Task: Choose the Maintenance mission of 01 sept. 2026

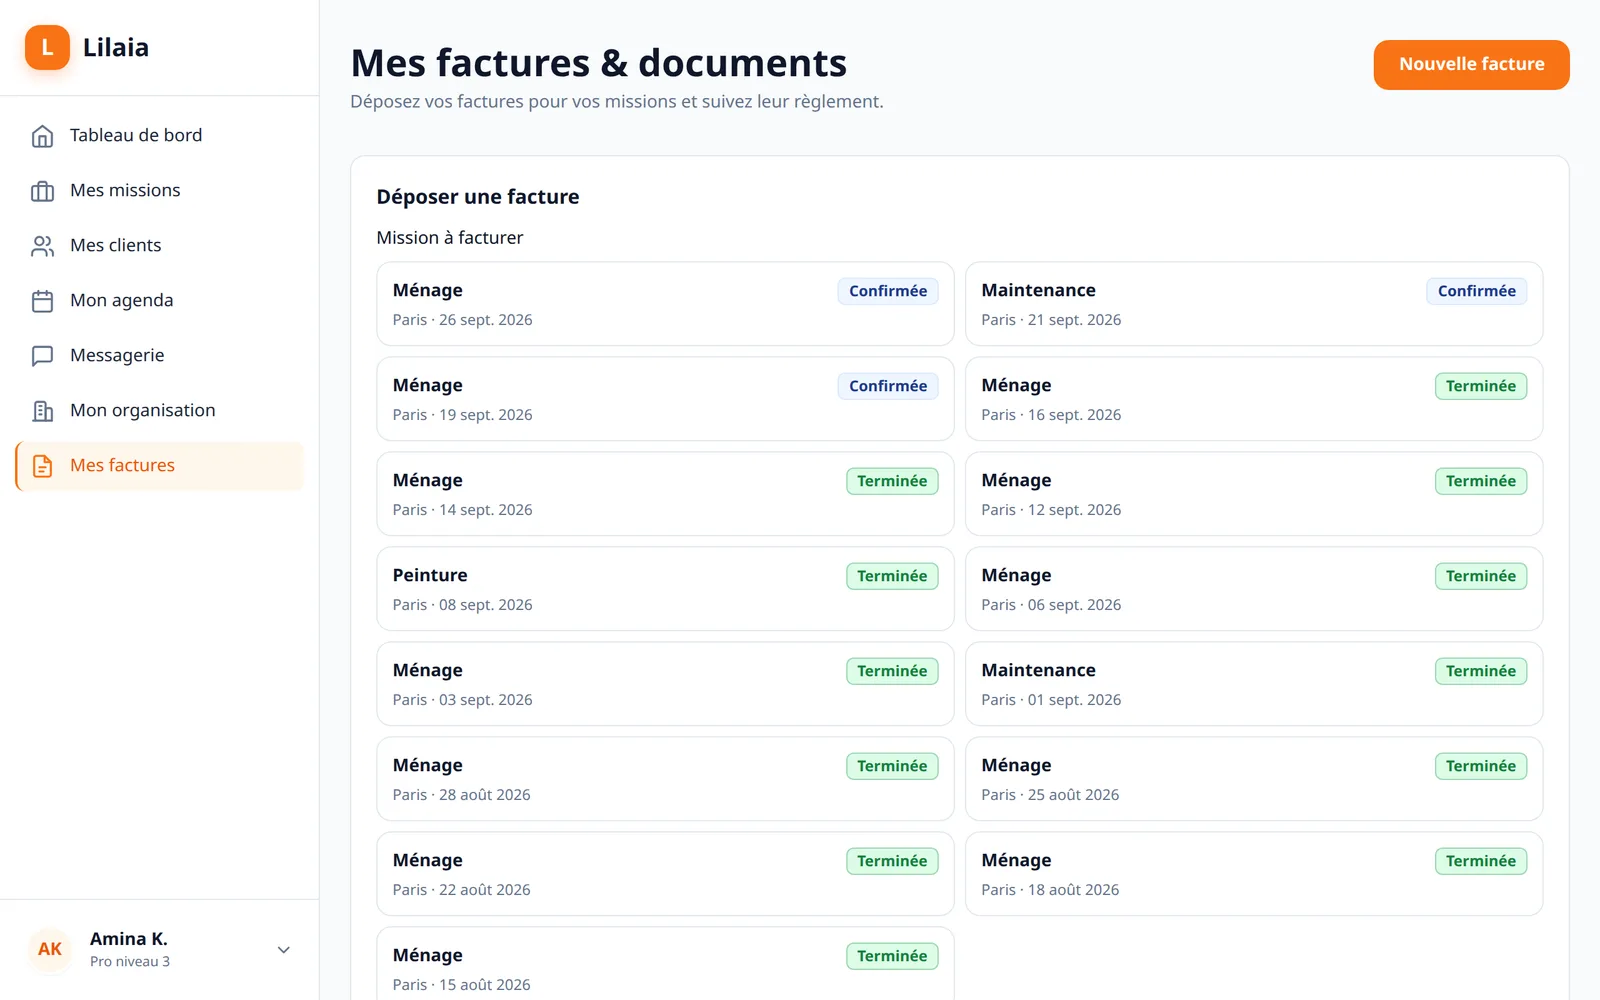Action: pos(1254,684)
